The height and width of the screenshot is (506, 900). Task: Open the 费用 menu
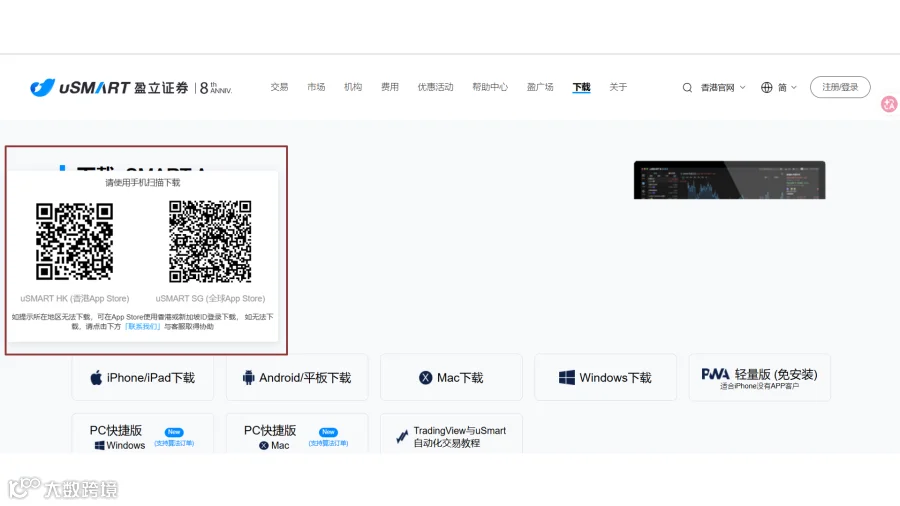[390, 87]
